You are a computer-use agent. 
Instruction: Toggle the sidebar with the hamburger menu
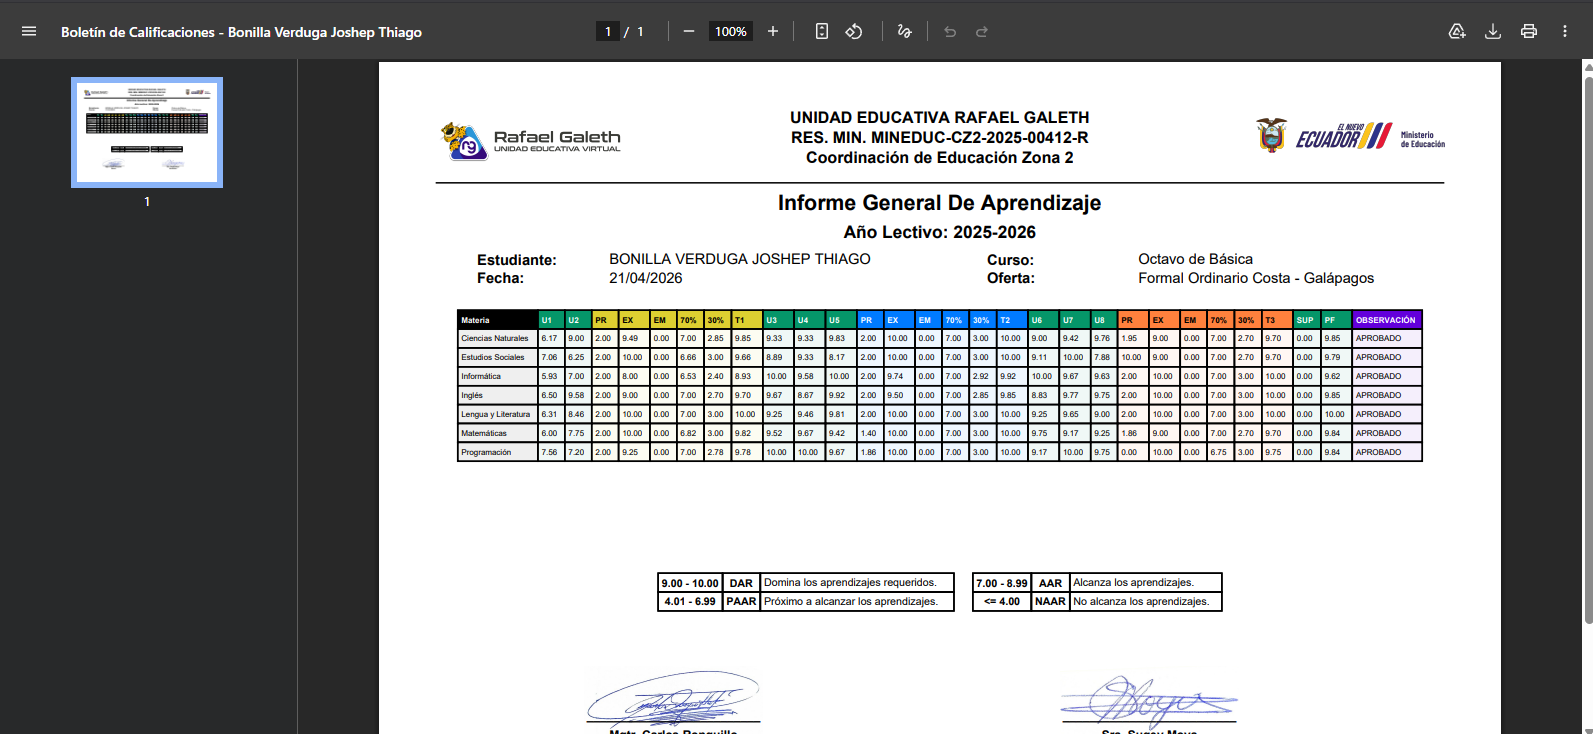pyautogui.click(x=29, y=32)
